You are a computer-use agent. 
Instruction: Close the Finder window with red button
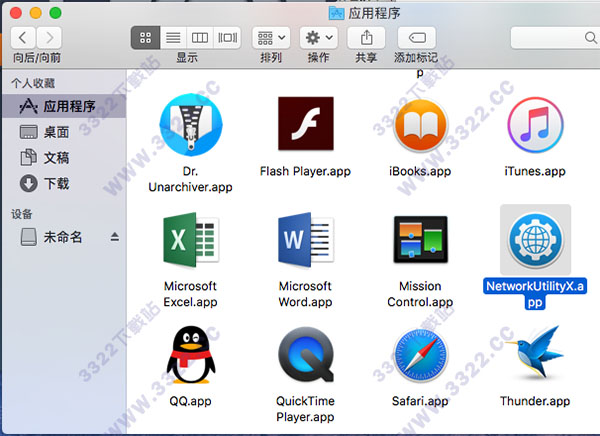(x=16, y=13)
